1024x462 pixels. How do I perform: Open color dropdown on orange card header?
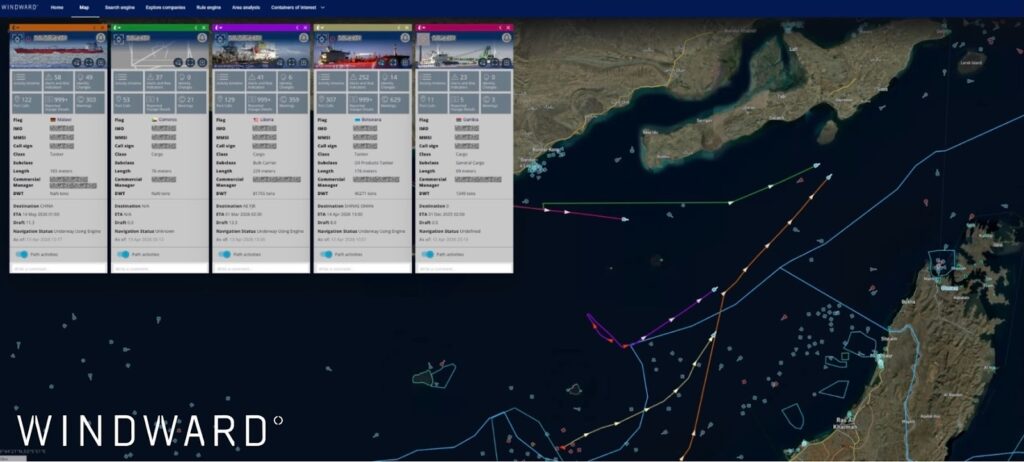coord(18,27)
